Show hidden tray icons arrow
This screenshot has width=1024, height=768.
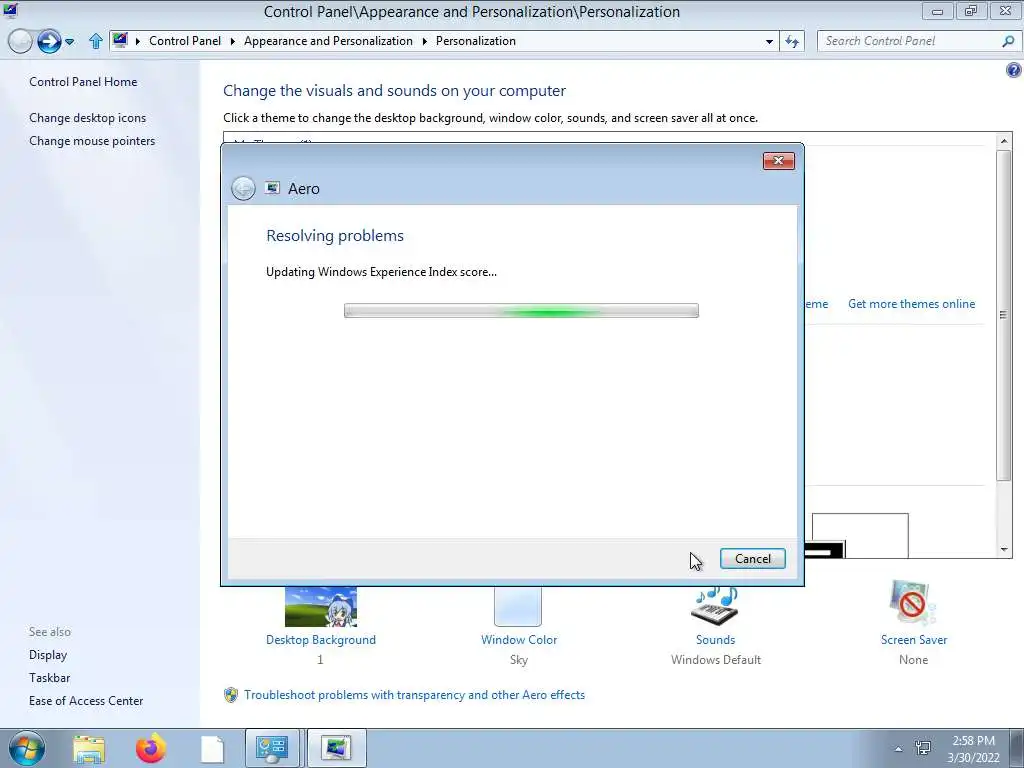click(x=898, y=749)
